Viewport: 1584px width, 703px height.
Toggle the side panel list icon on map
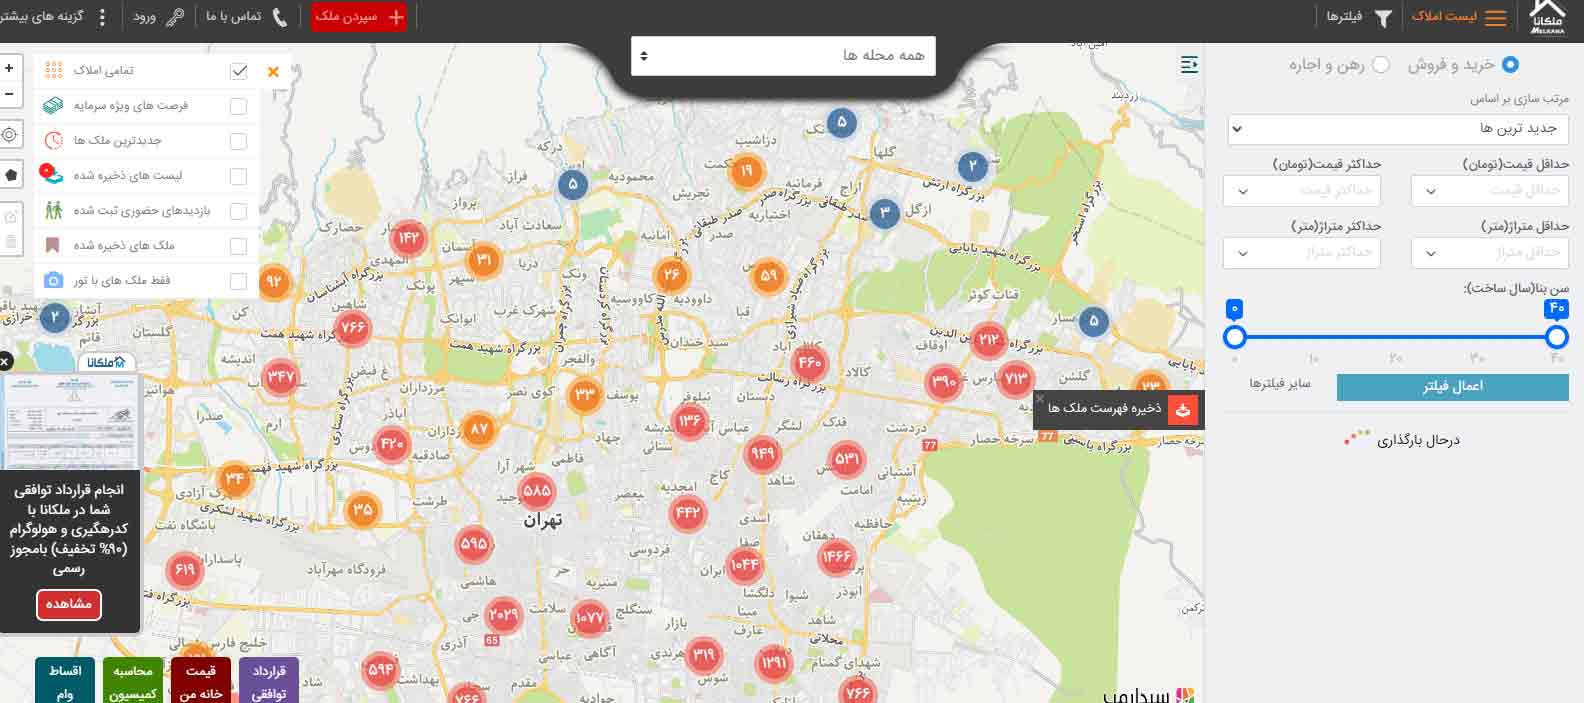point(1189,65)
